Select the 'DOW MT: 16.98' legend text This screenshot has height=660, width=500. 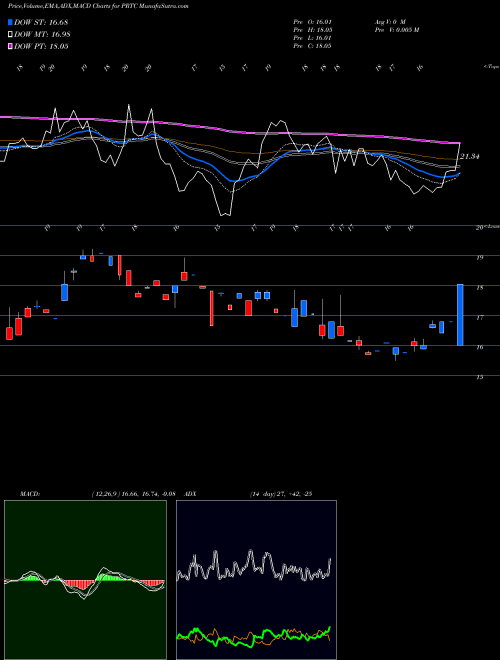pyautogui.click(x=42, y=35)
